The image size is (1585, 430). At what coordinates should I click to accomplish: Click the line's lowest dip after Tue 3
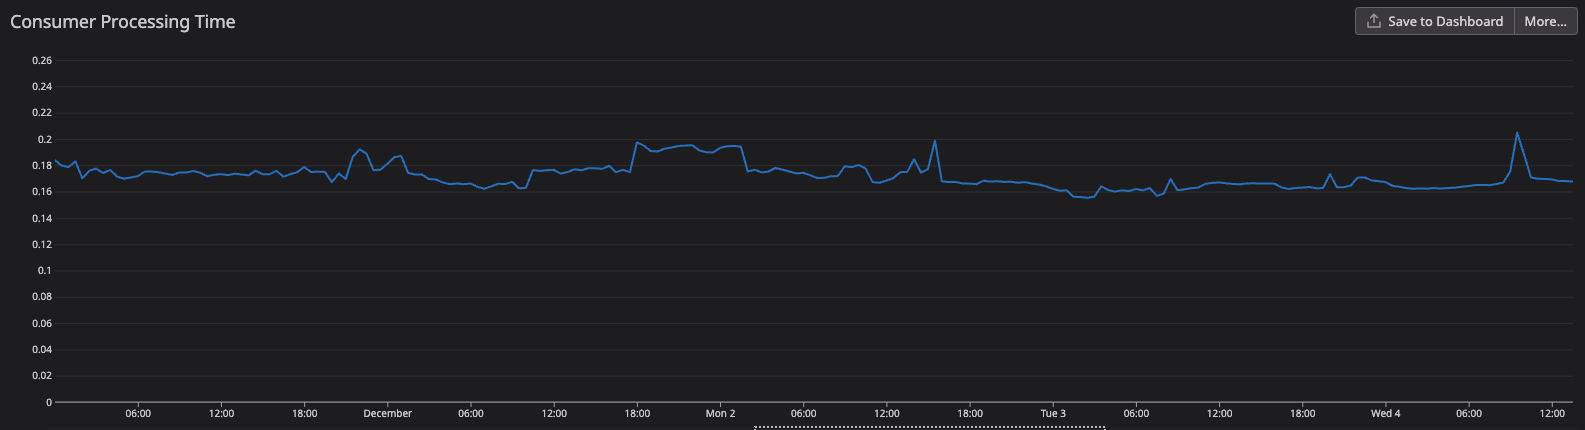coord(1086,197)
